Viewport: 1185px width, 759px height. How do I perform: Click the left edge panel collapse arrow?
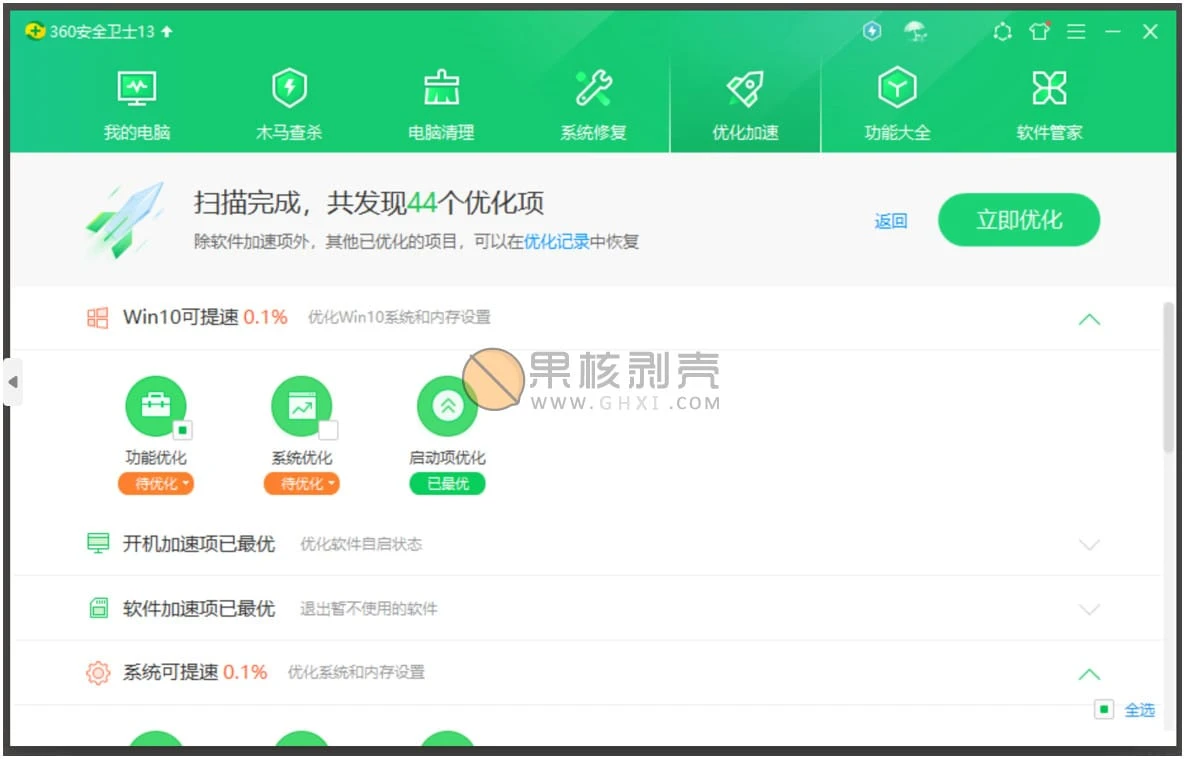coord(13,382)
